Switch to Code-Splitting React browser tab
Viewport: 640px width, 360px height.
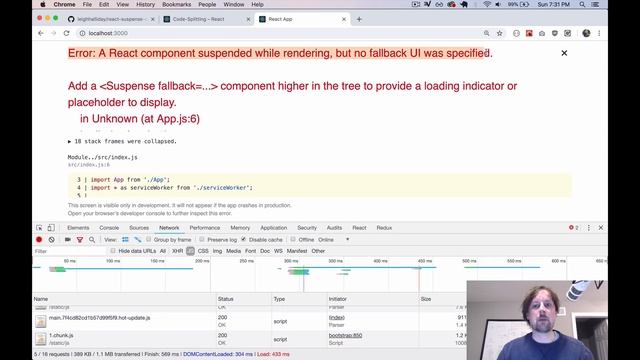point(207,19)
